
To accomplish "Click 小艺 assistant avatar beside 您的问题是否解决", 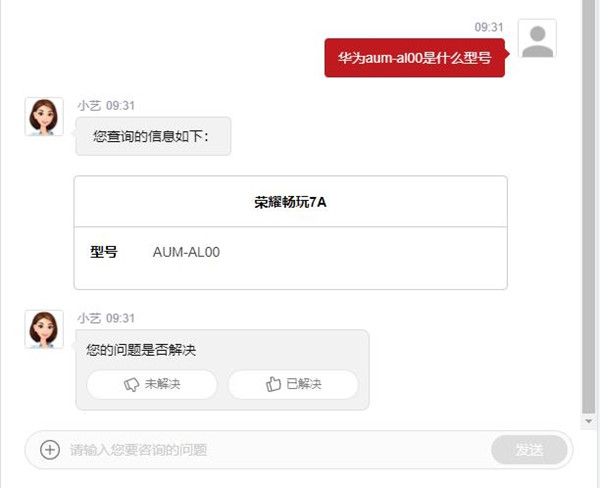I will 44,329.
